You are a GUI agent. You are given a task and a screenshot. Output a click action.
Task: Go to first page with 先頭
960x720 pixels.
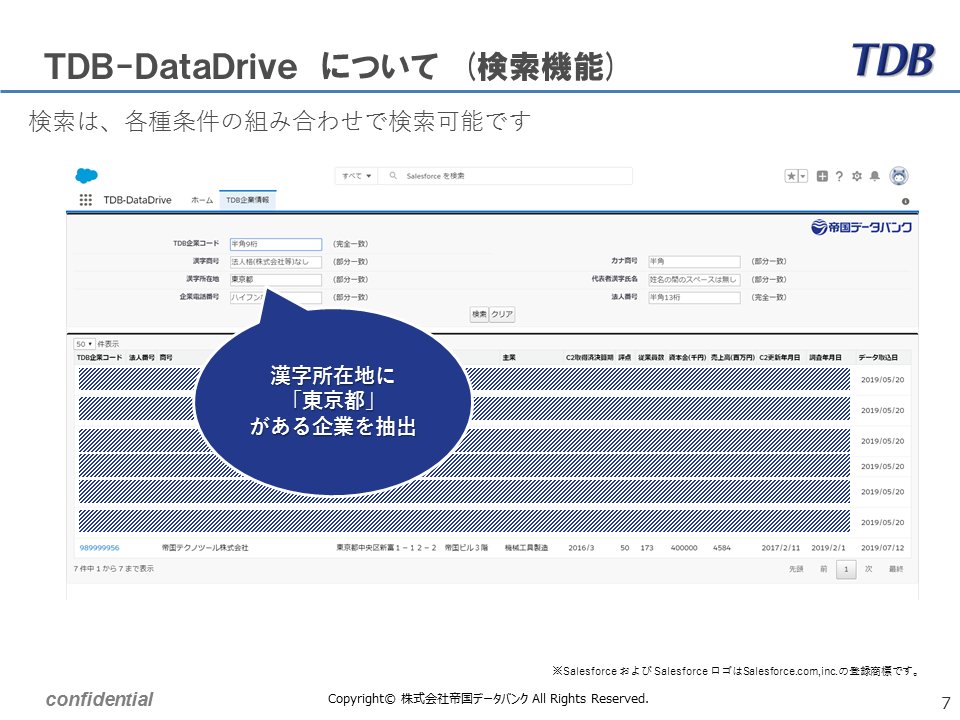point(796,569)
